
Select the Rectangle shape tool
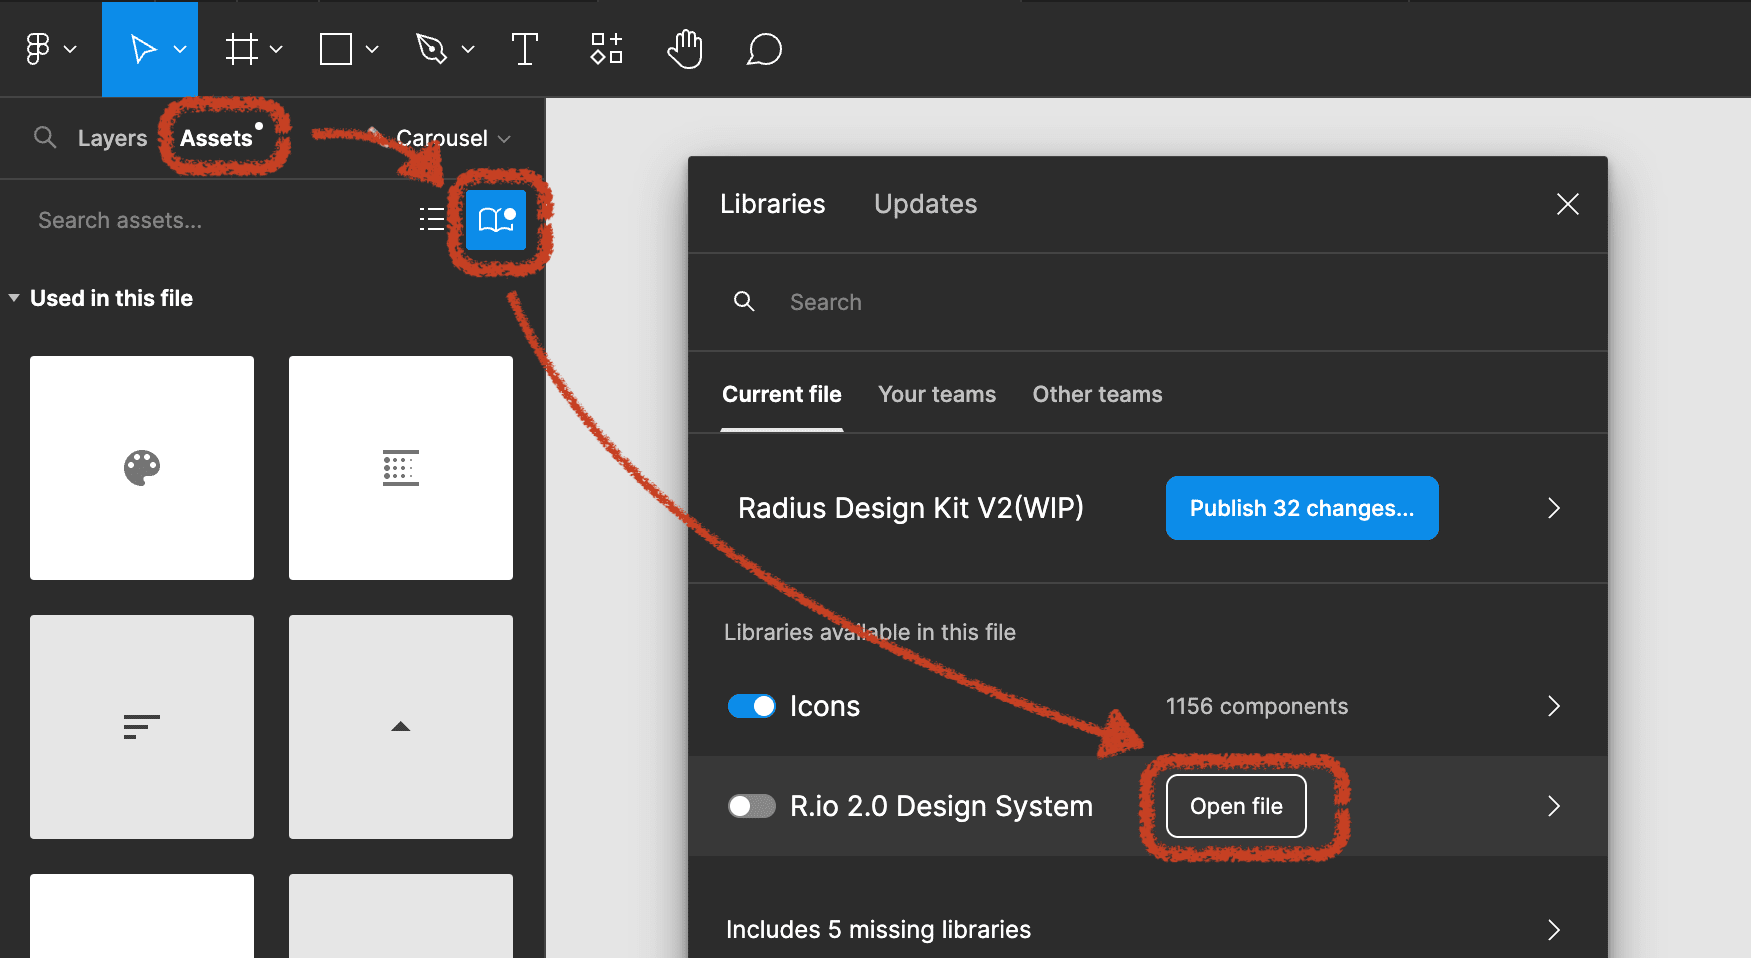(x=336, y=49)
